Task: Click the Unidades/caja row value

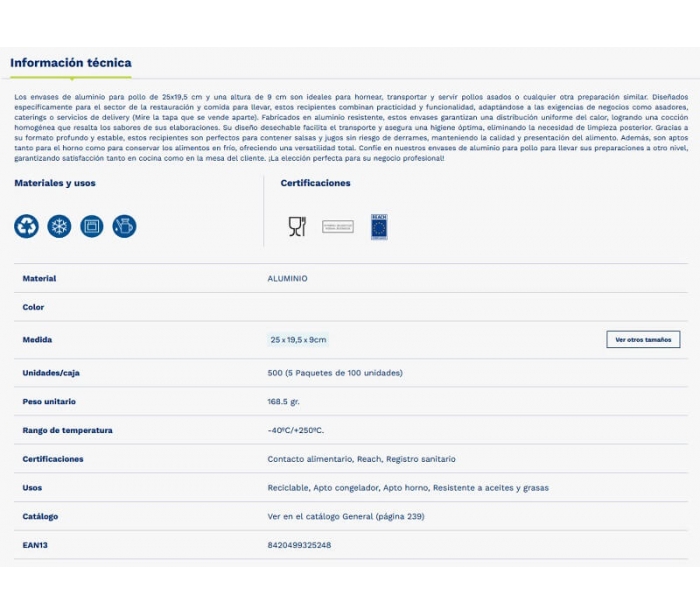Action: (x=335, y=373)
